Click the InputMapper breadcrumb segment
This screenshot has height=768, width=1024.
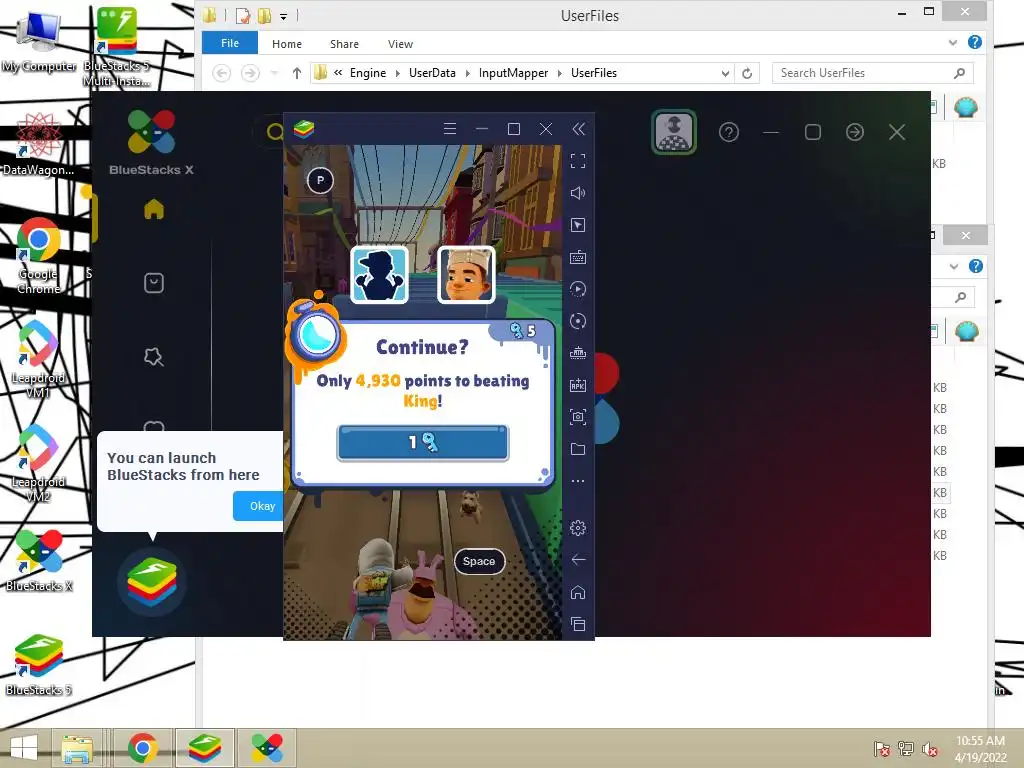tap(513, 73)
